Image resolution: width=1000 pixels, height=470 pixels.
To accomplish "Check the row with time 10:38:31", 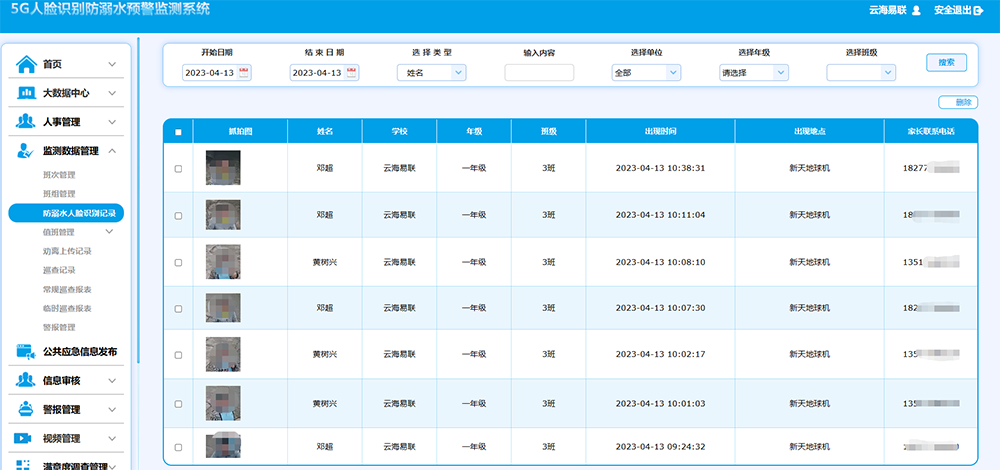I will pos(178,168).
